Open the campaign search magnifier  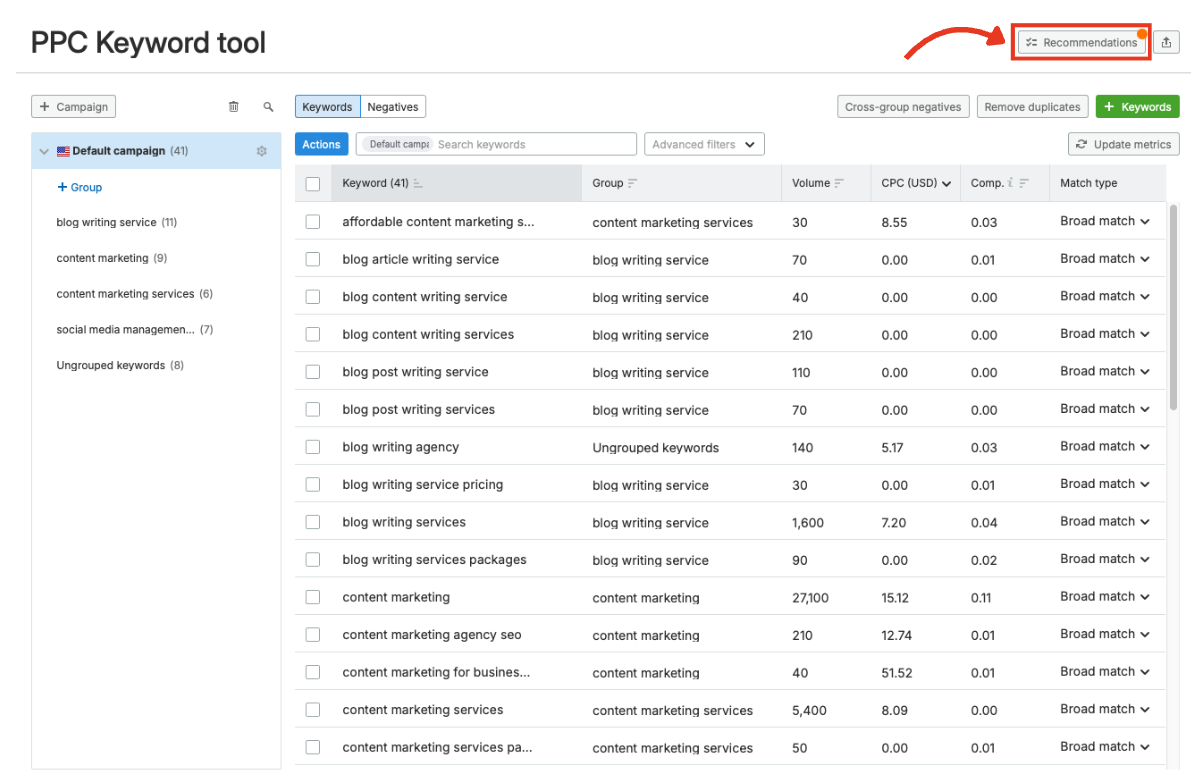(x=266, y=106)
